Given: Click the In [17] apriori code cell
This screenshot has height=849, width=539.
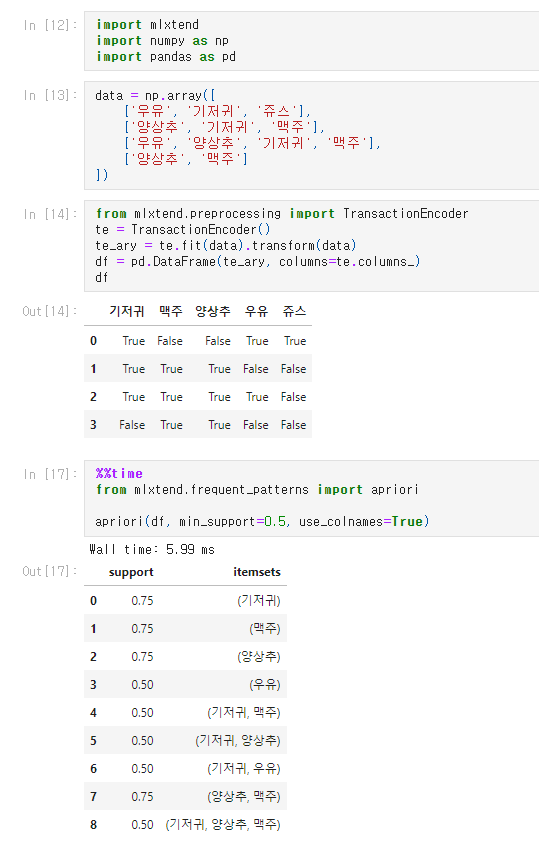Looking at the screenshot, I should point(311,498).
